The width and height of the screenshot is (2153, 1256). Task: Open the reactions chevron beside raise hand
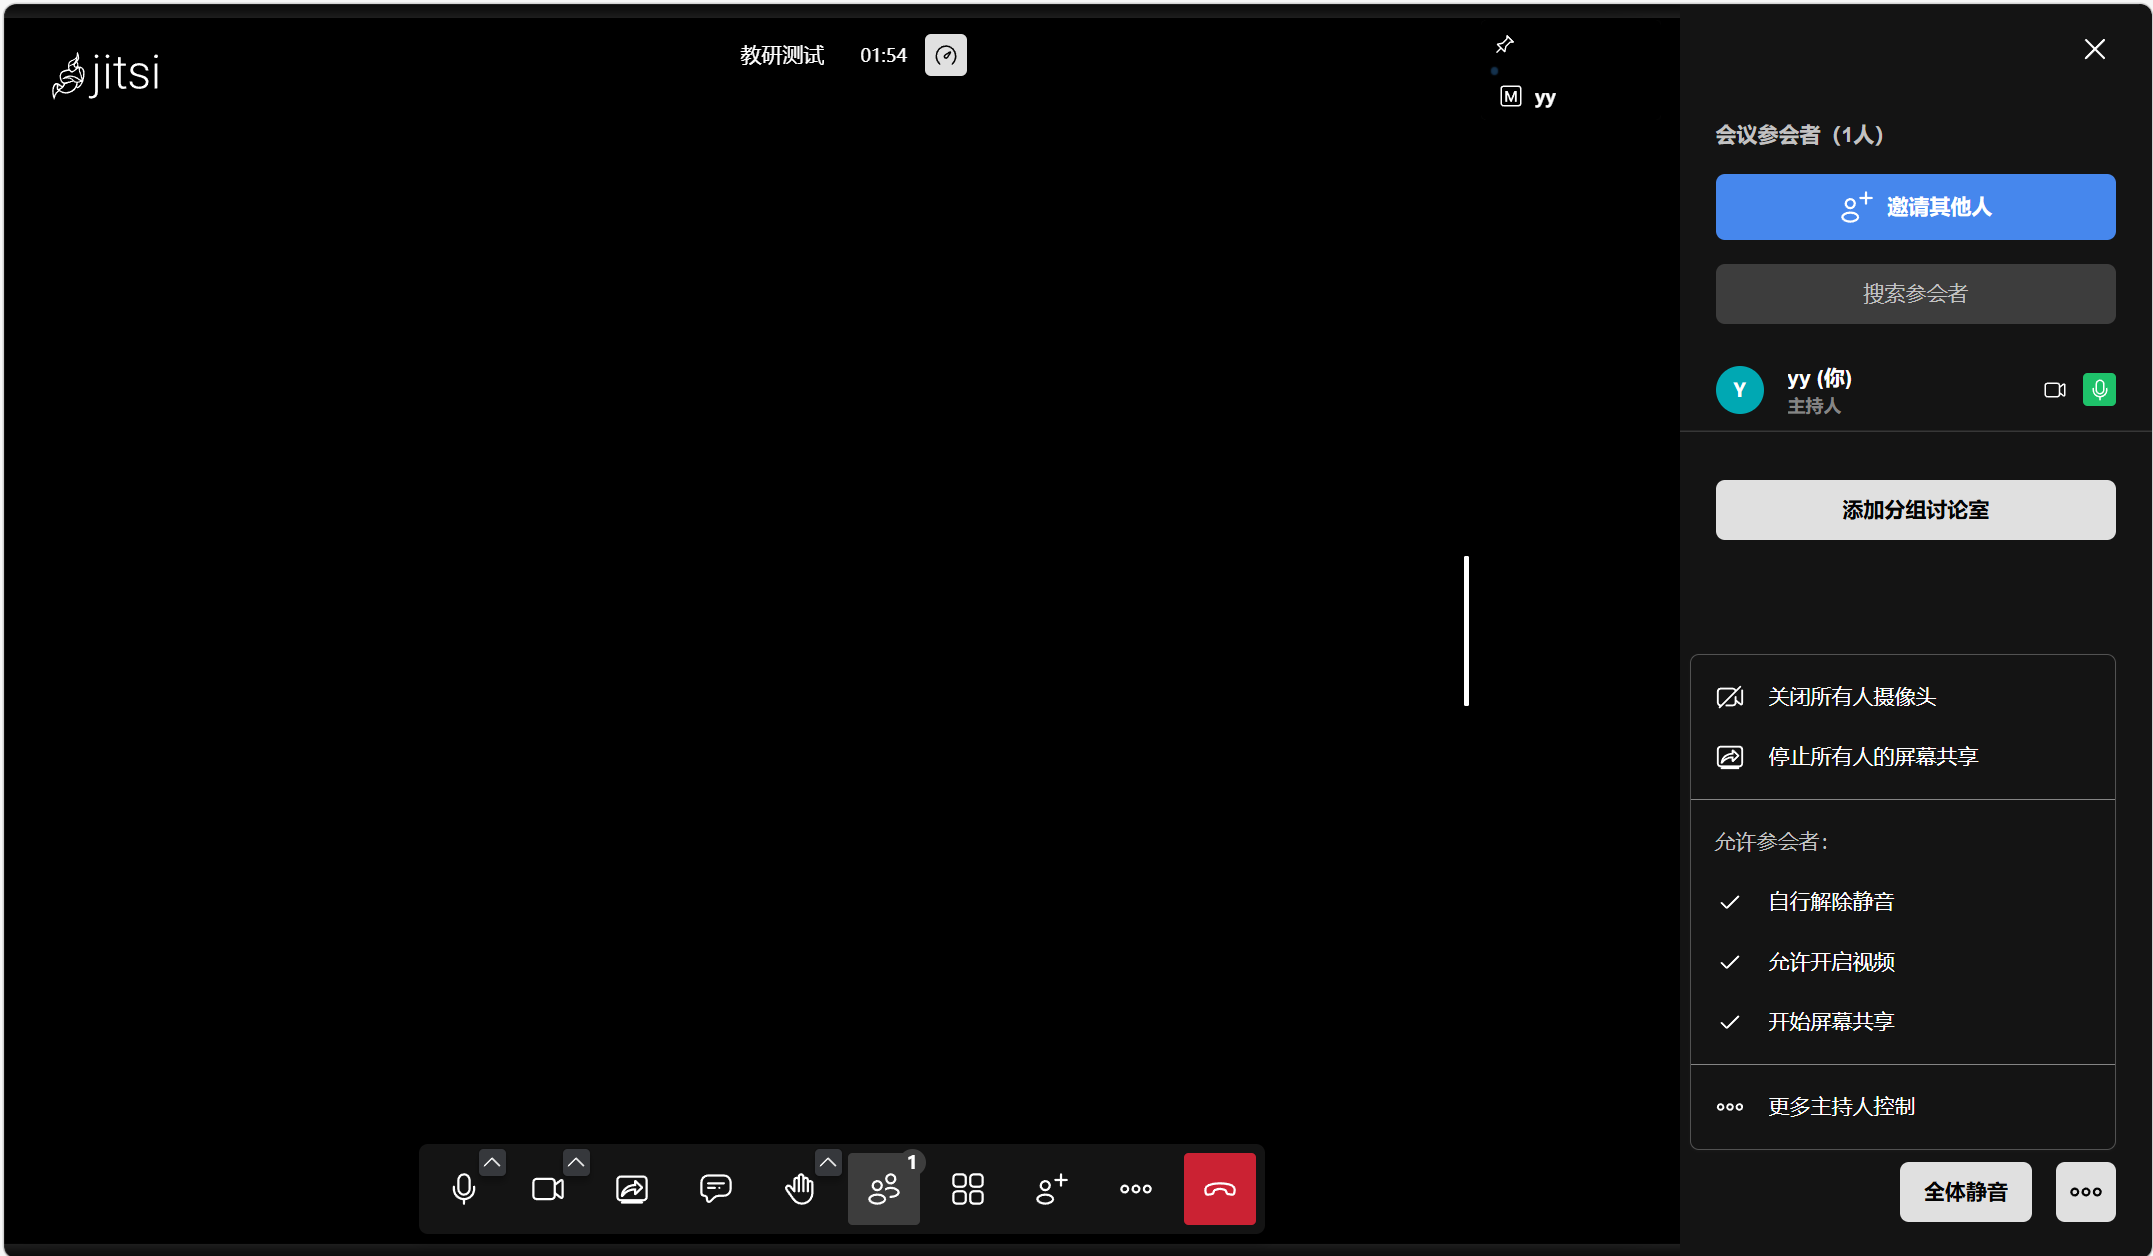(x=828, y=1162)
